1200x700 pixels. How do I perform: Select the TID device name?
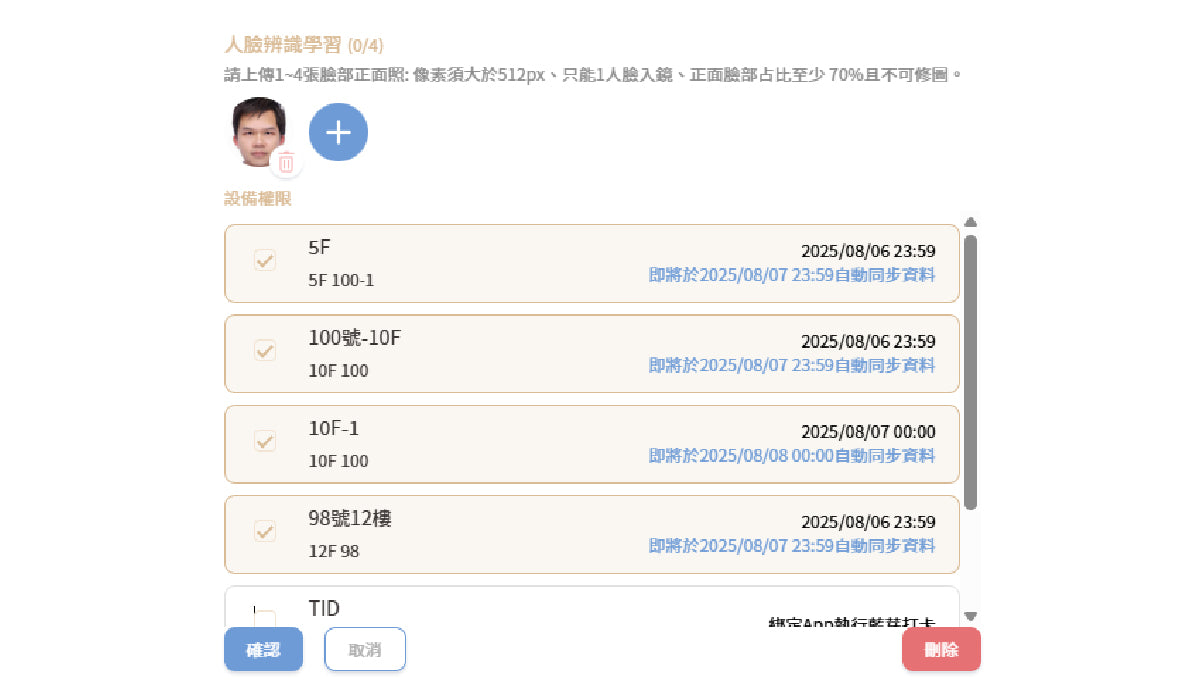[x=324, y=608]
